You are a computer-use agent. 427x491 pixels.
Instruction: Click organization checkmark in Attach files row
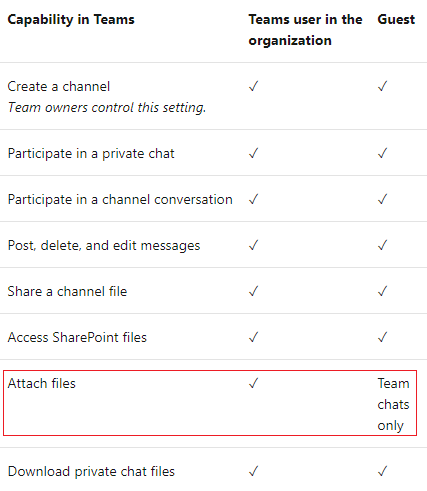tap(253, 383)
